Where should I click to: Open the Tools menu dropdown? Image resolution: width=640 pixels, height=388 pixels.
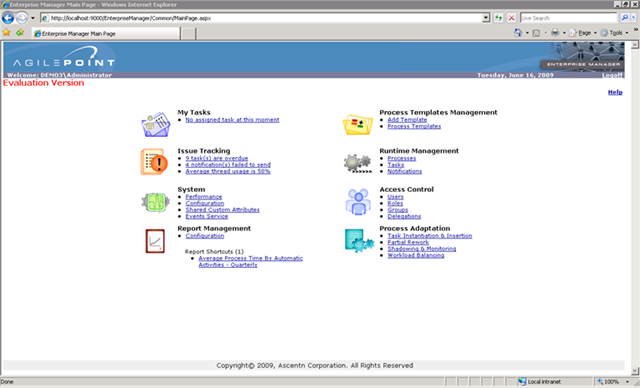(x=614, y=33)
